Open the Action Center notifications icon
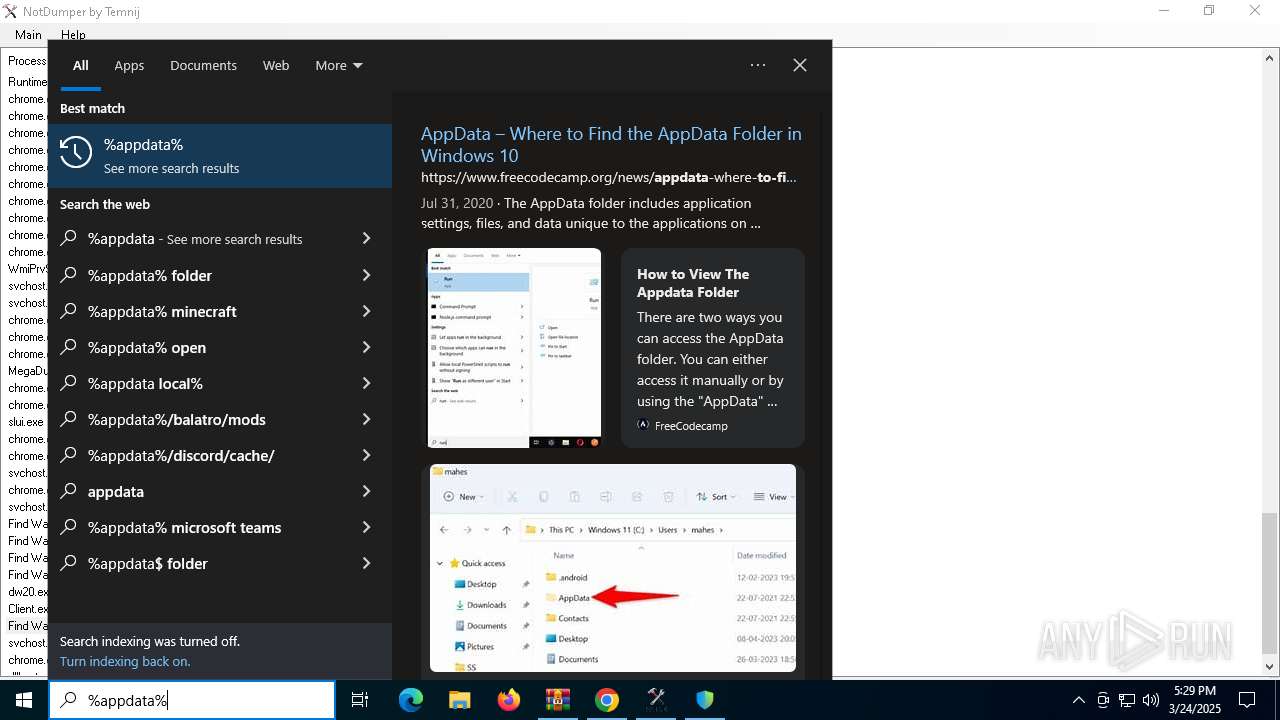 [1247, 700]
